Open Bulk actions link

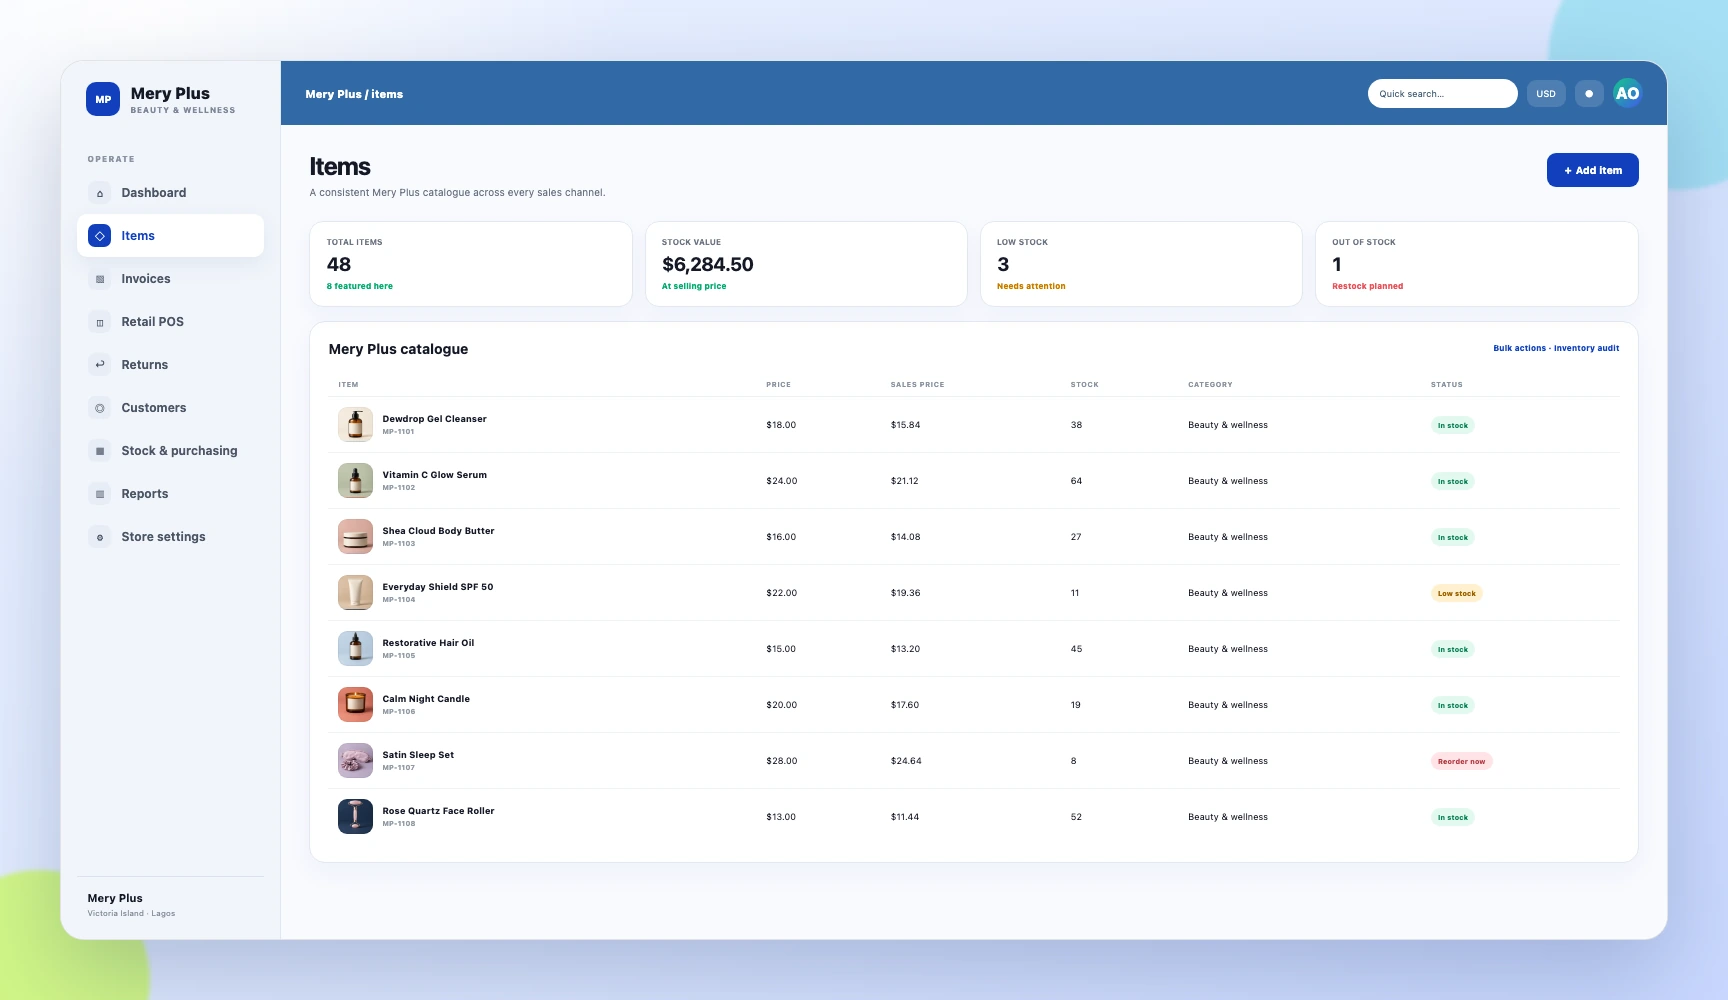(x=1519, y=348)
